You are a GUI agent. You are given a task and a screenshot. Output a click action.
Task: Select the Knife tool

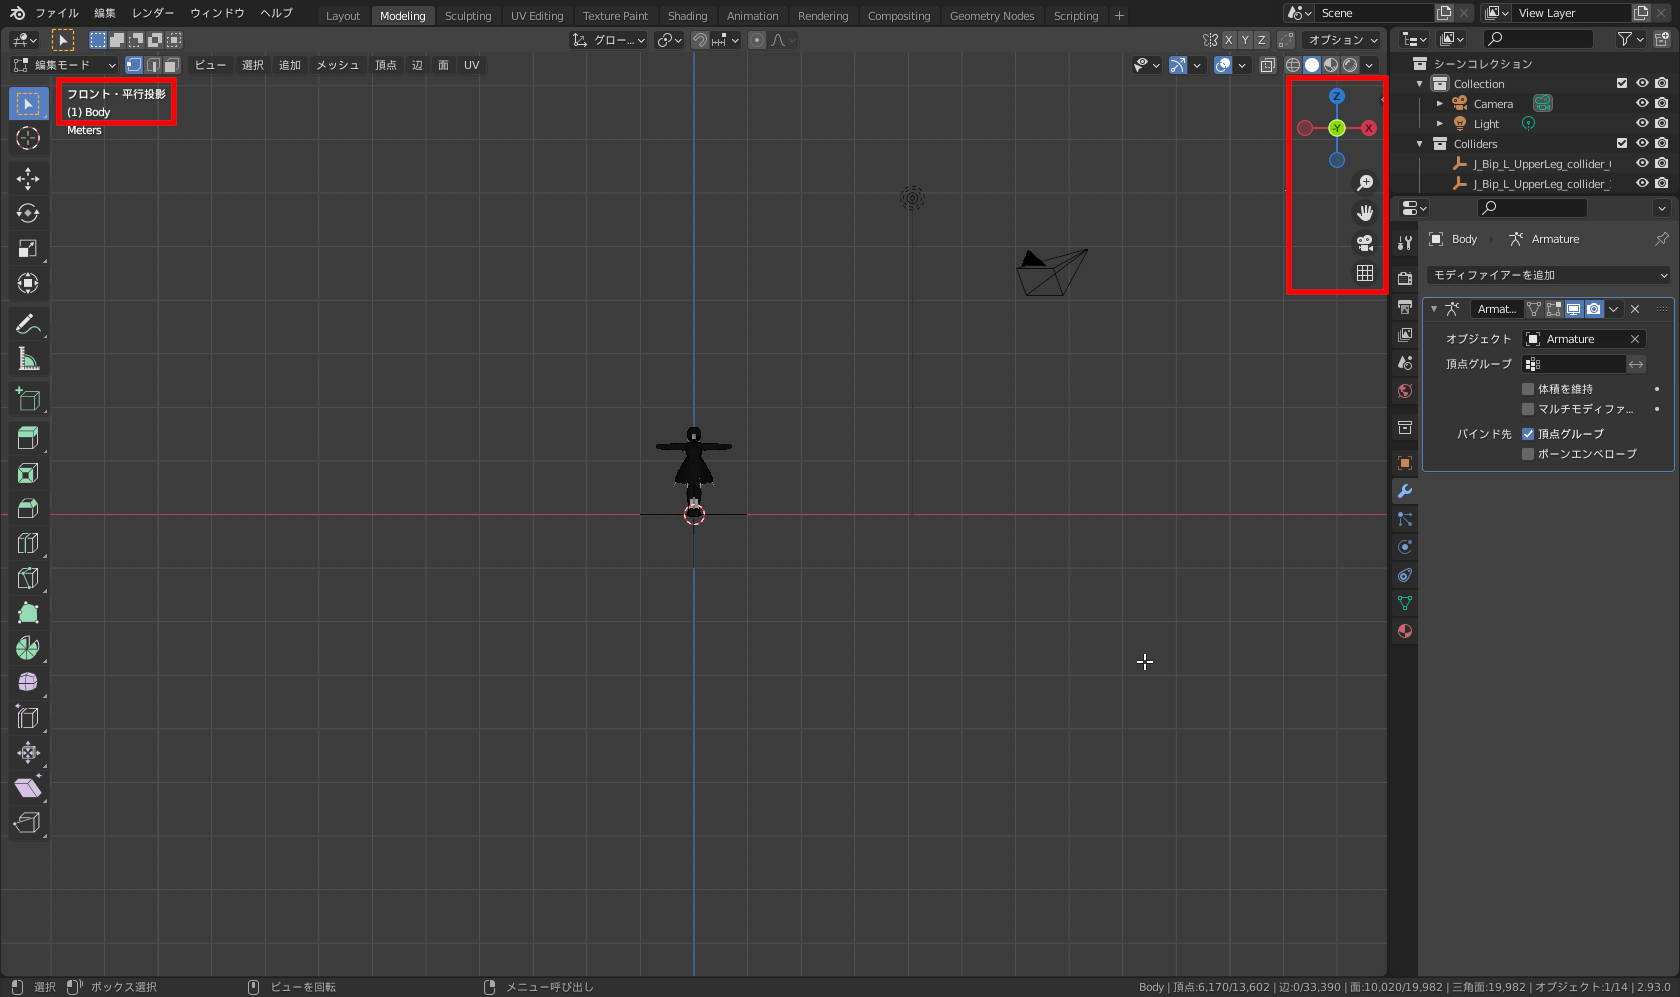click(28, 578)
